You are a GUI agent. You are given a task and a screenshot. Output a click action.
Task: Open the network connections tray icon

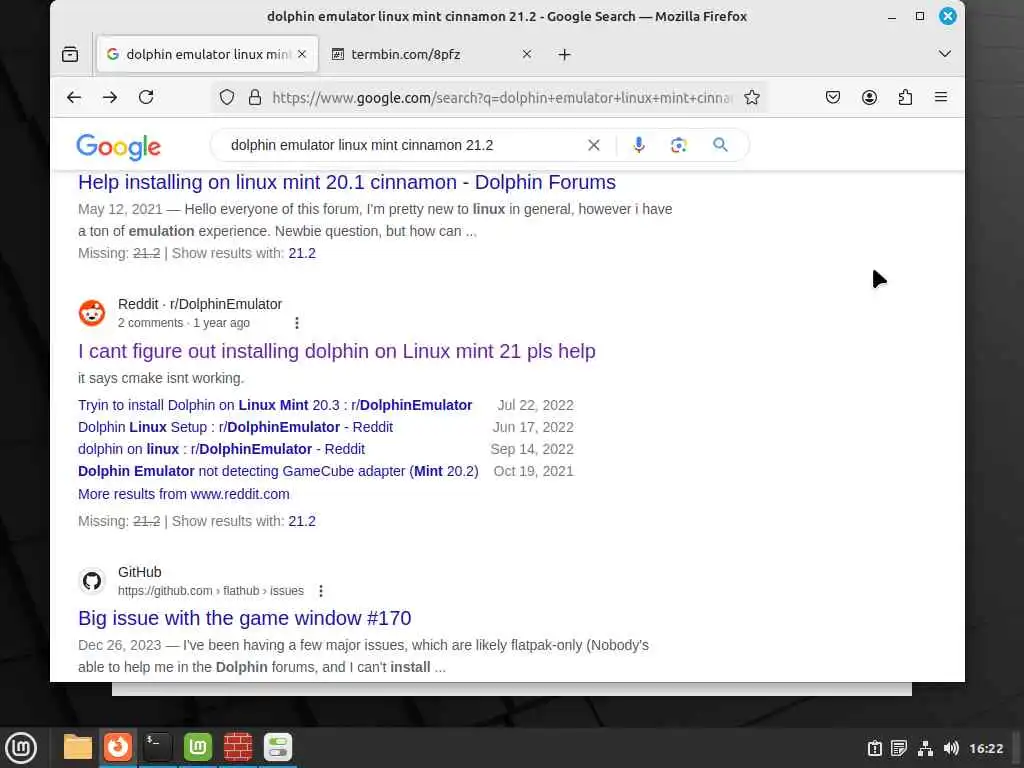click(925, 748)
